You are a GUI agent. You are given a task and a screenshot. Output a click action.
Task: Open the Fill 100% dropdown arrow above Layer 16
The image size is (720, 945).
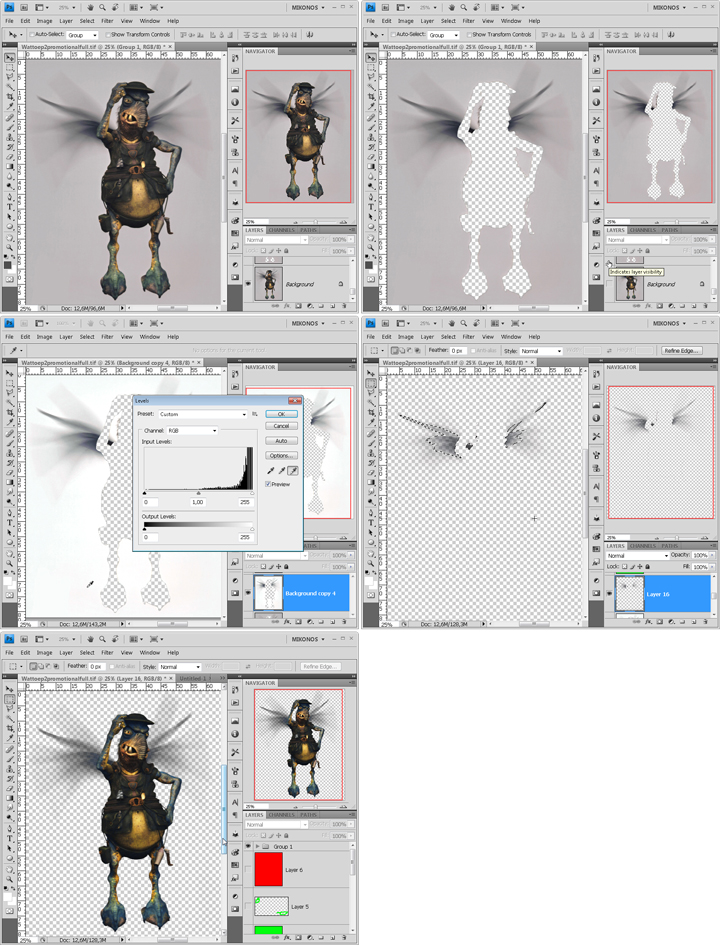coord(712,567)
